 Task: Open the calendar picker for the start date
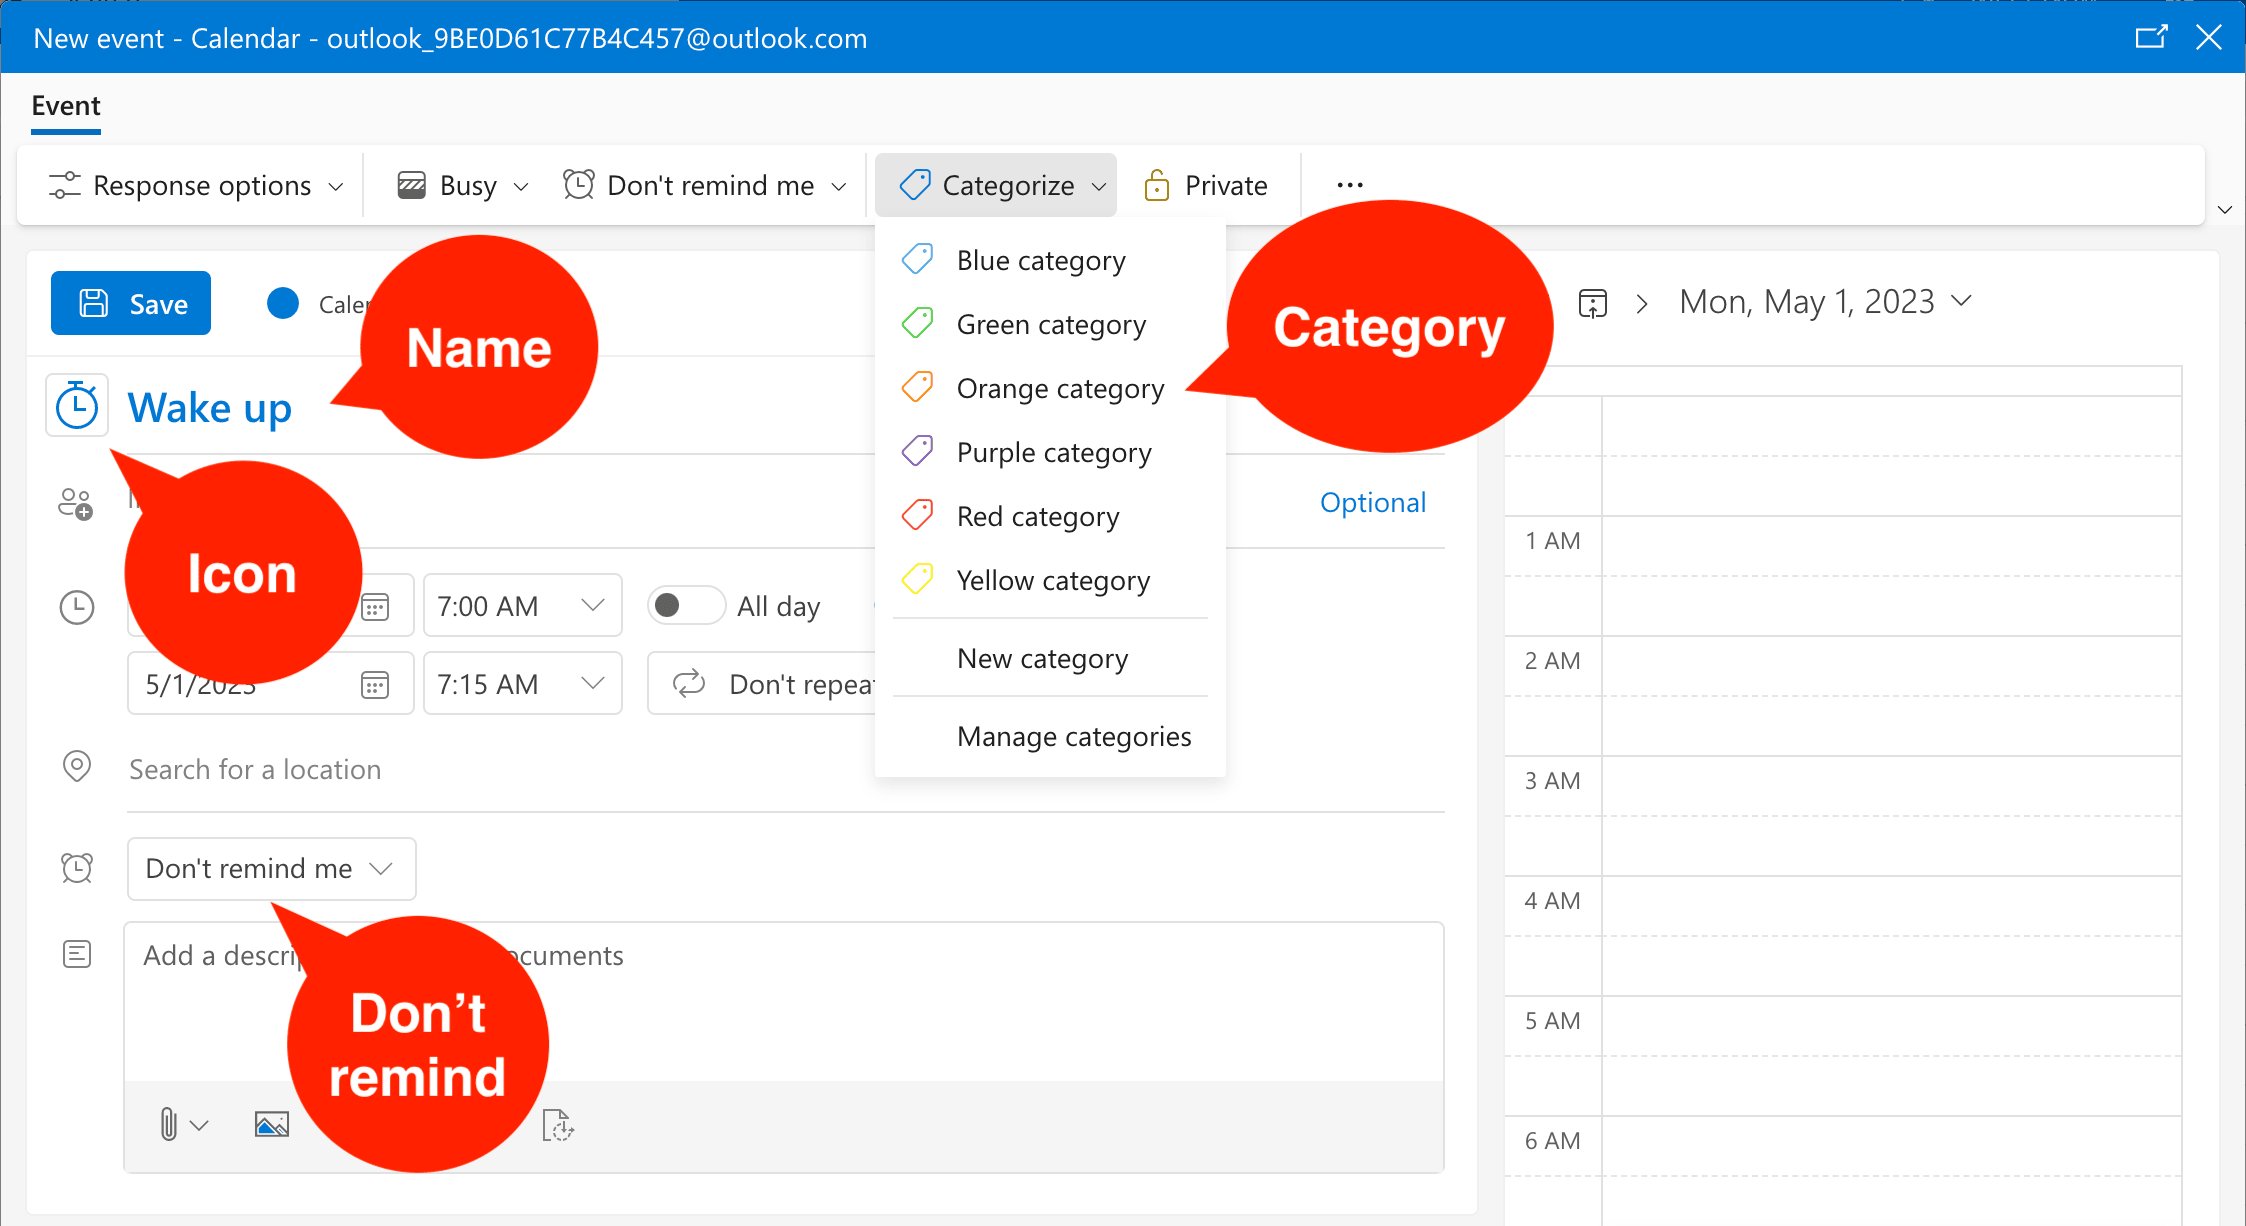(x=375, y=605)
